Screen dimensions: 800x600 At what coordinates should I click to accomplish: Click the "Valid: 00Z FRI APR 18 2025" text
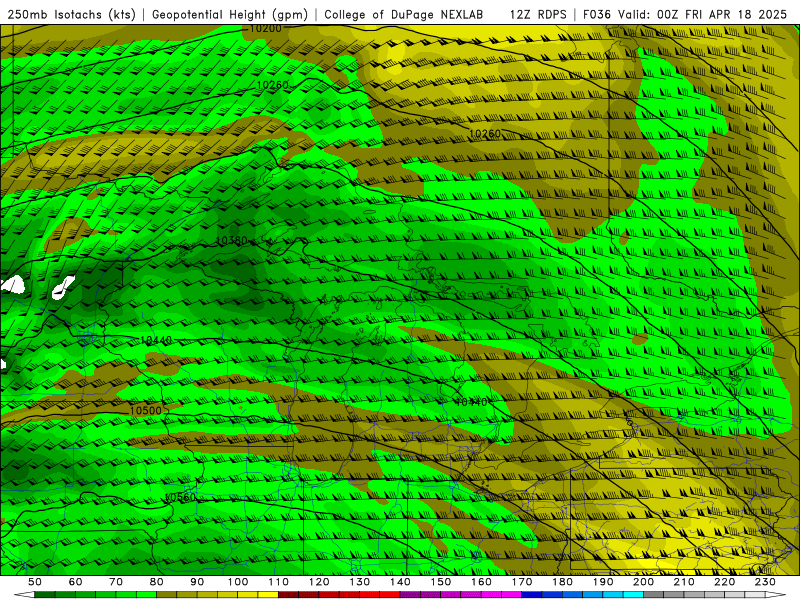click(x=703, y=15)
